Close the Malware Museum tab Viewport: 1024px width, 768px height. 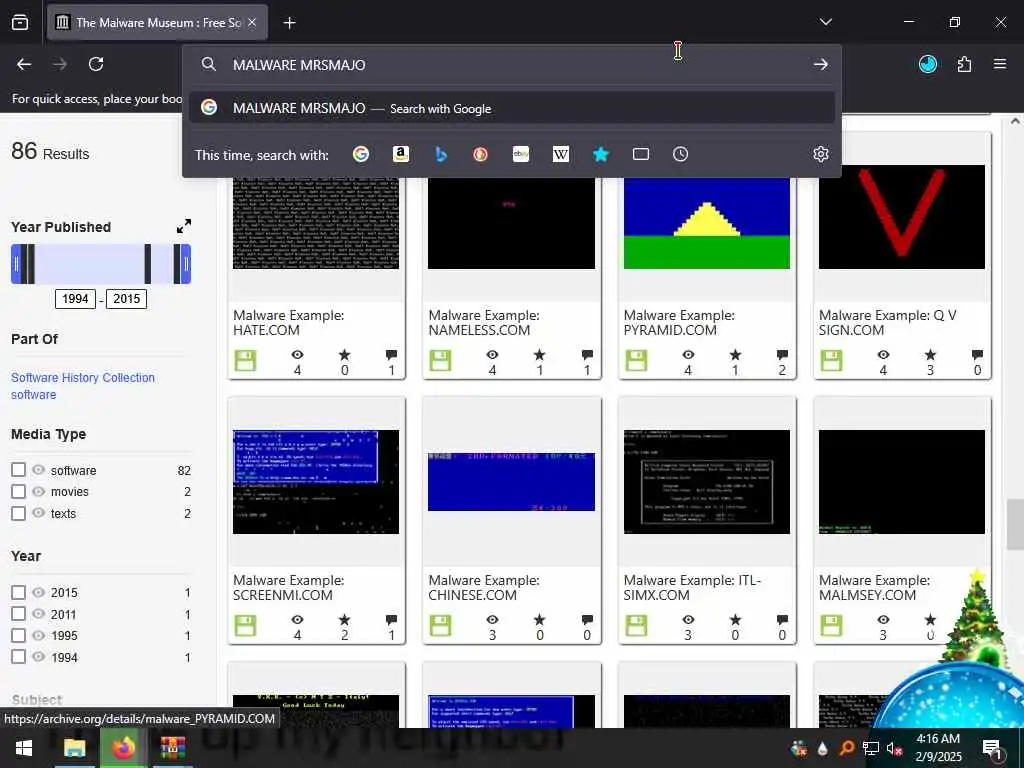[x=252, y=22]
